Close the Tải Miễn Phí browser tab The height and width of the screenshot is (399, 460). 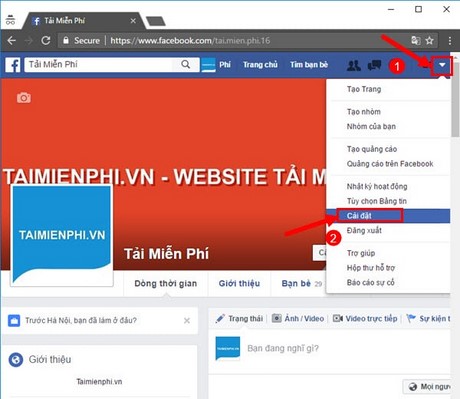pos(133,21)
